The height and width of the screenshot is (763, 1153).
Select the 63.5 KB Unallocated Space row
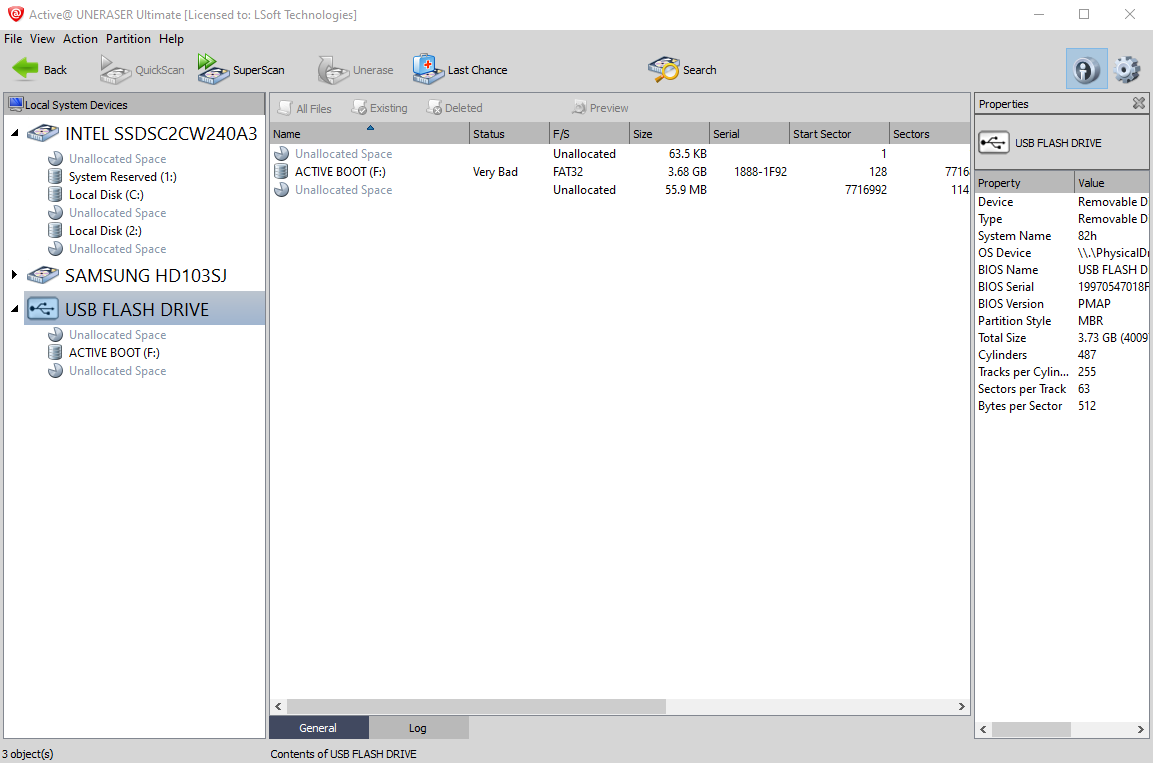[619, 154]
